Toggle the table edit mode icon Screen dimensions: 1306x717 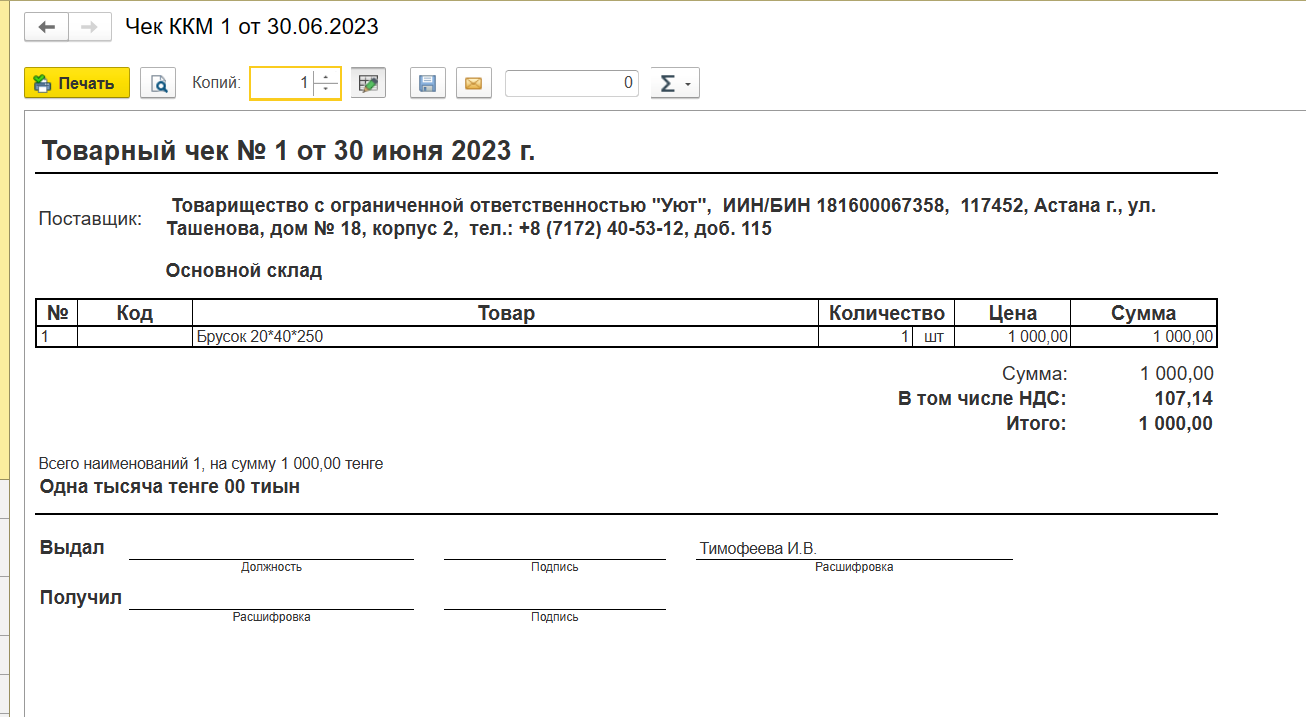(369, 84)
